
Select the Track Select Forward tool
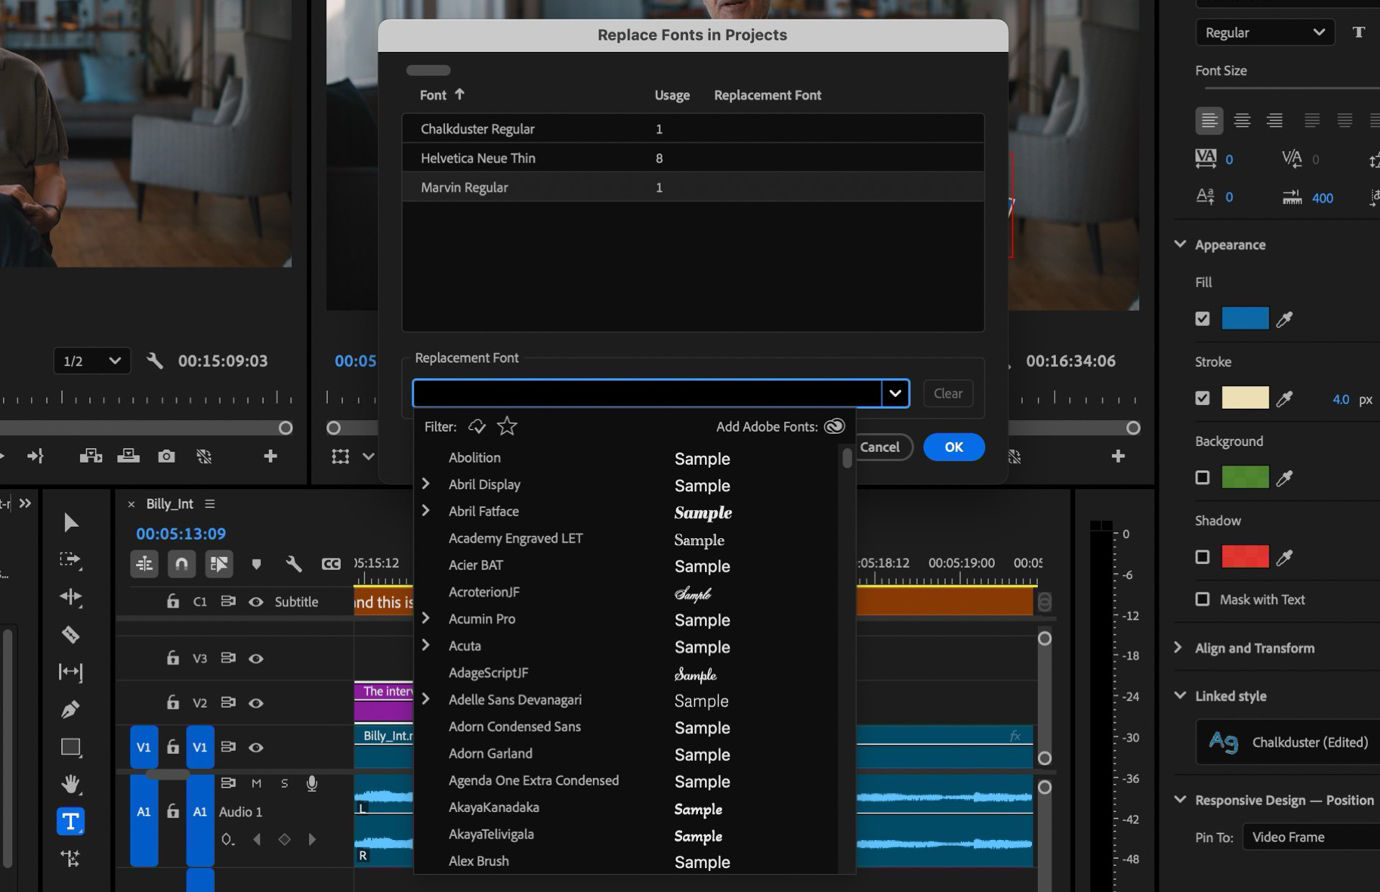coord(70,560)
